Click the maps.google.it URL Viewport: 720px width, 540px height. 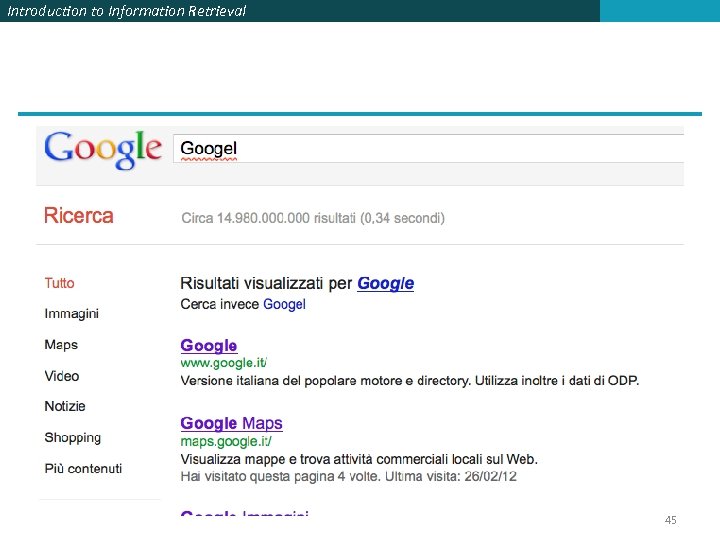coord(226,441)
